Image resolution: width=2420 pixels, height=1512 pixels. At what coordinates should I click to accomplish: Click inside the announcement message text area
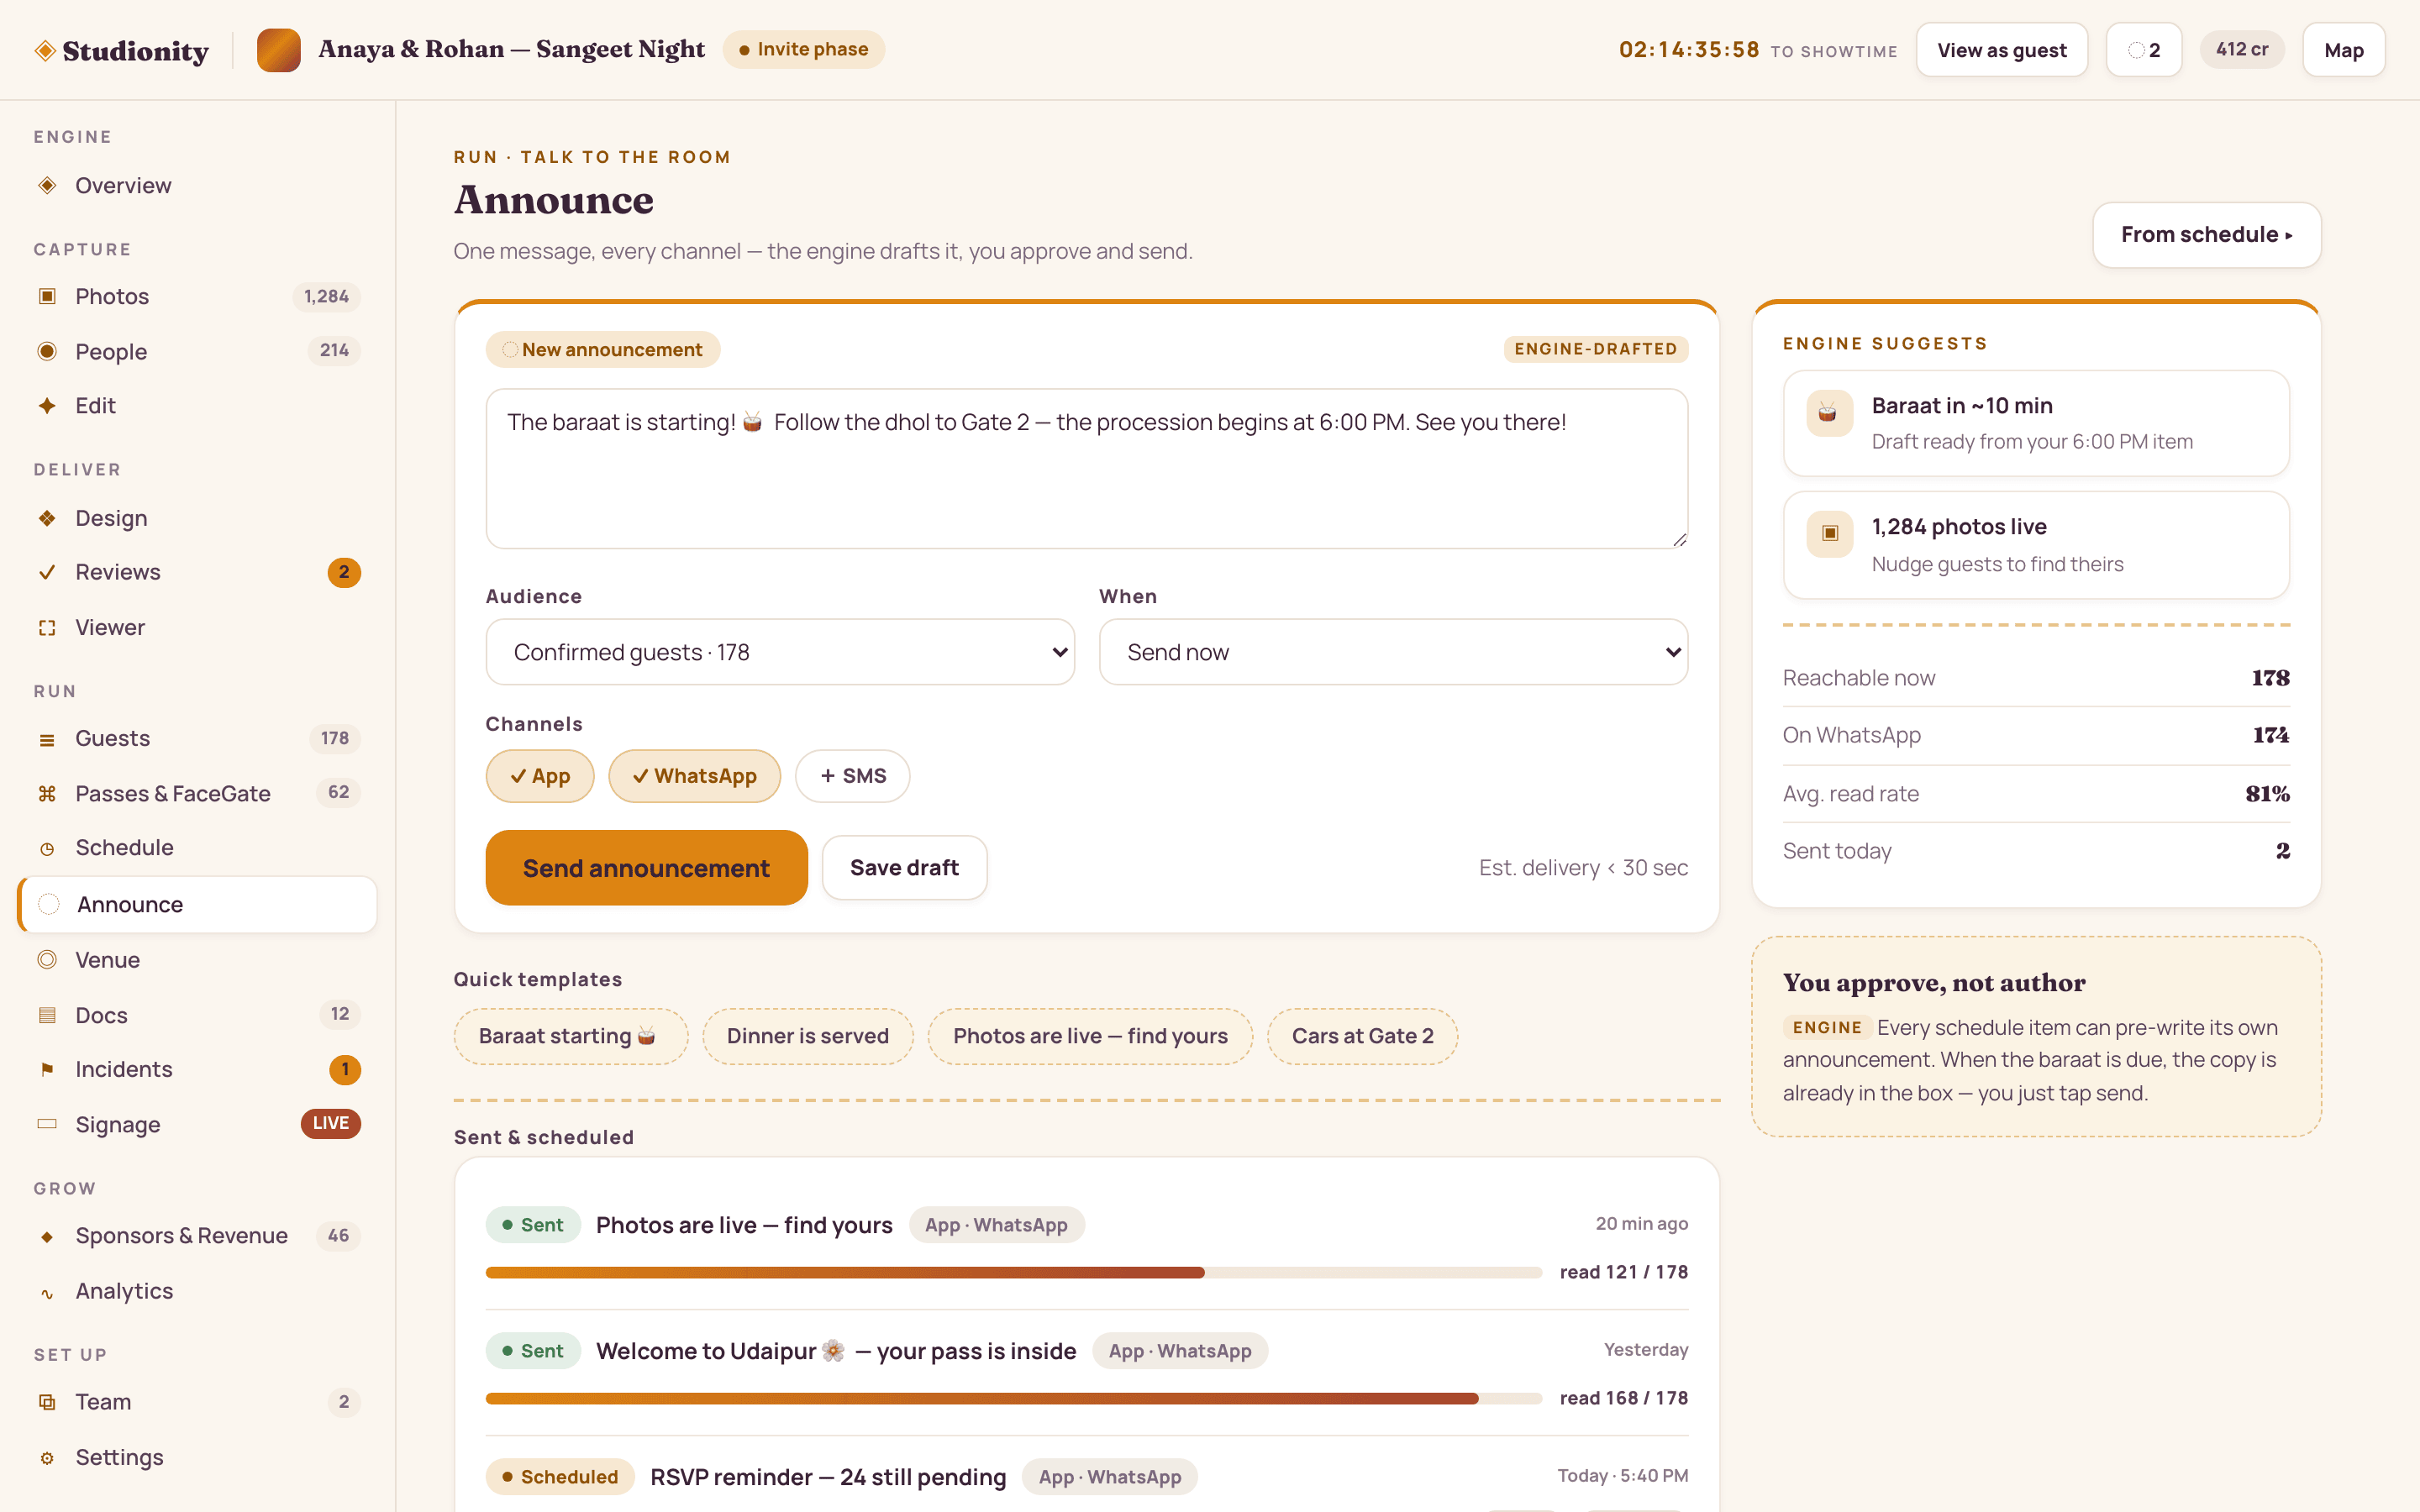pos(1087,469)
